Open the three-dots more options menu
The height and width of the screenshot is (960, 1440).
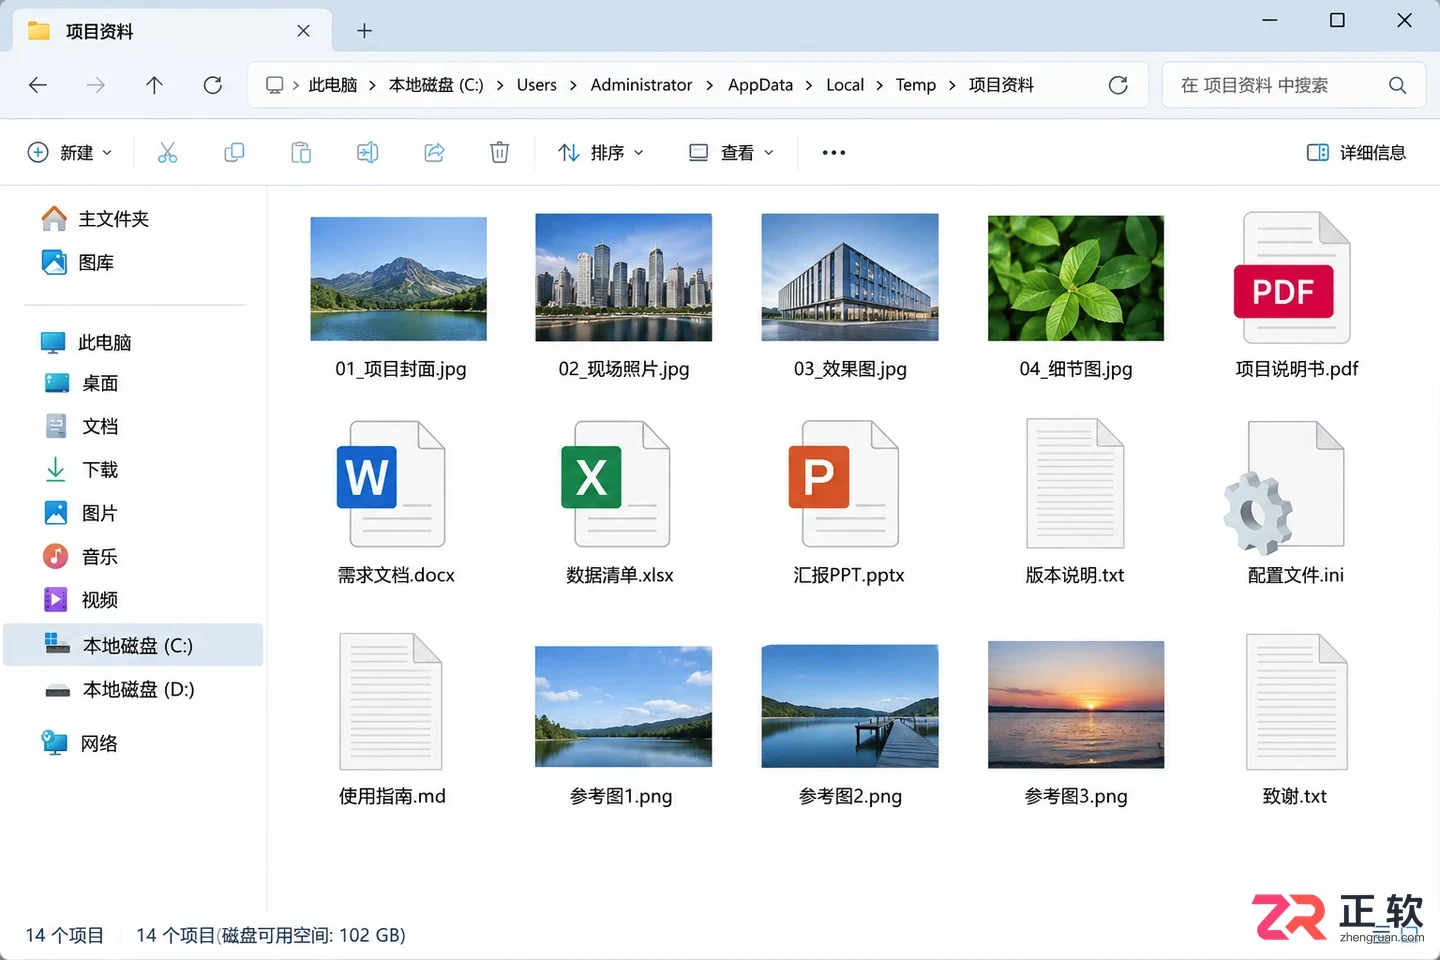point(834,152)
